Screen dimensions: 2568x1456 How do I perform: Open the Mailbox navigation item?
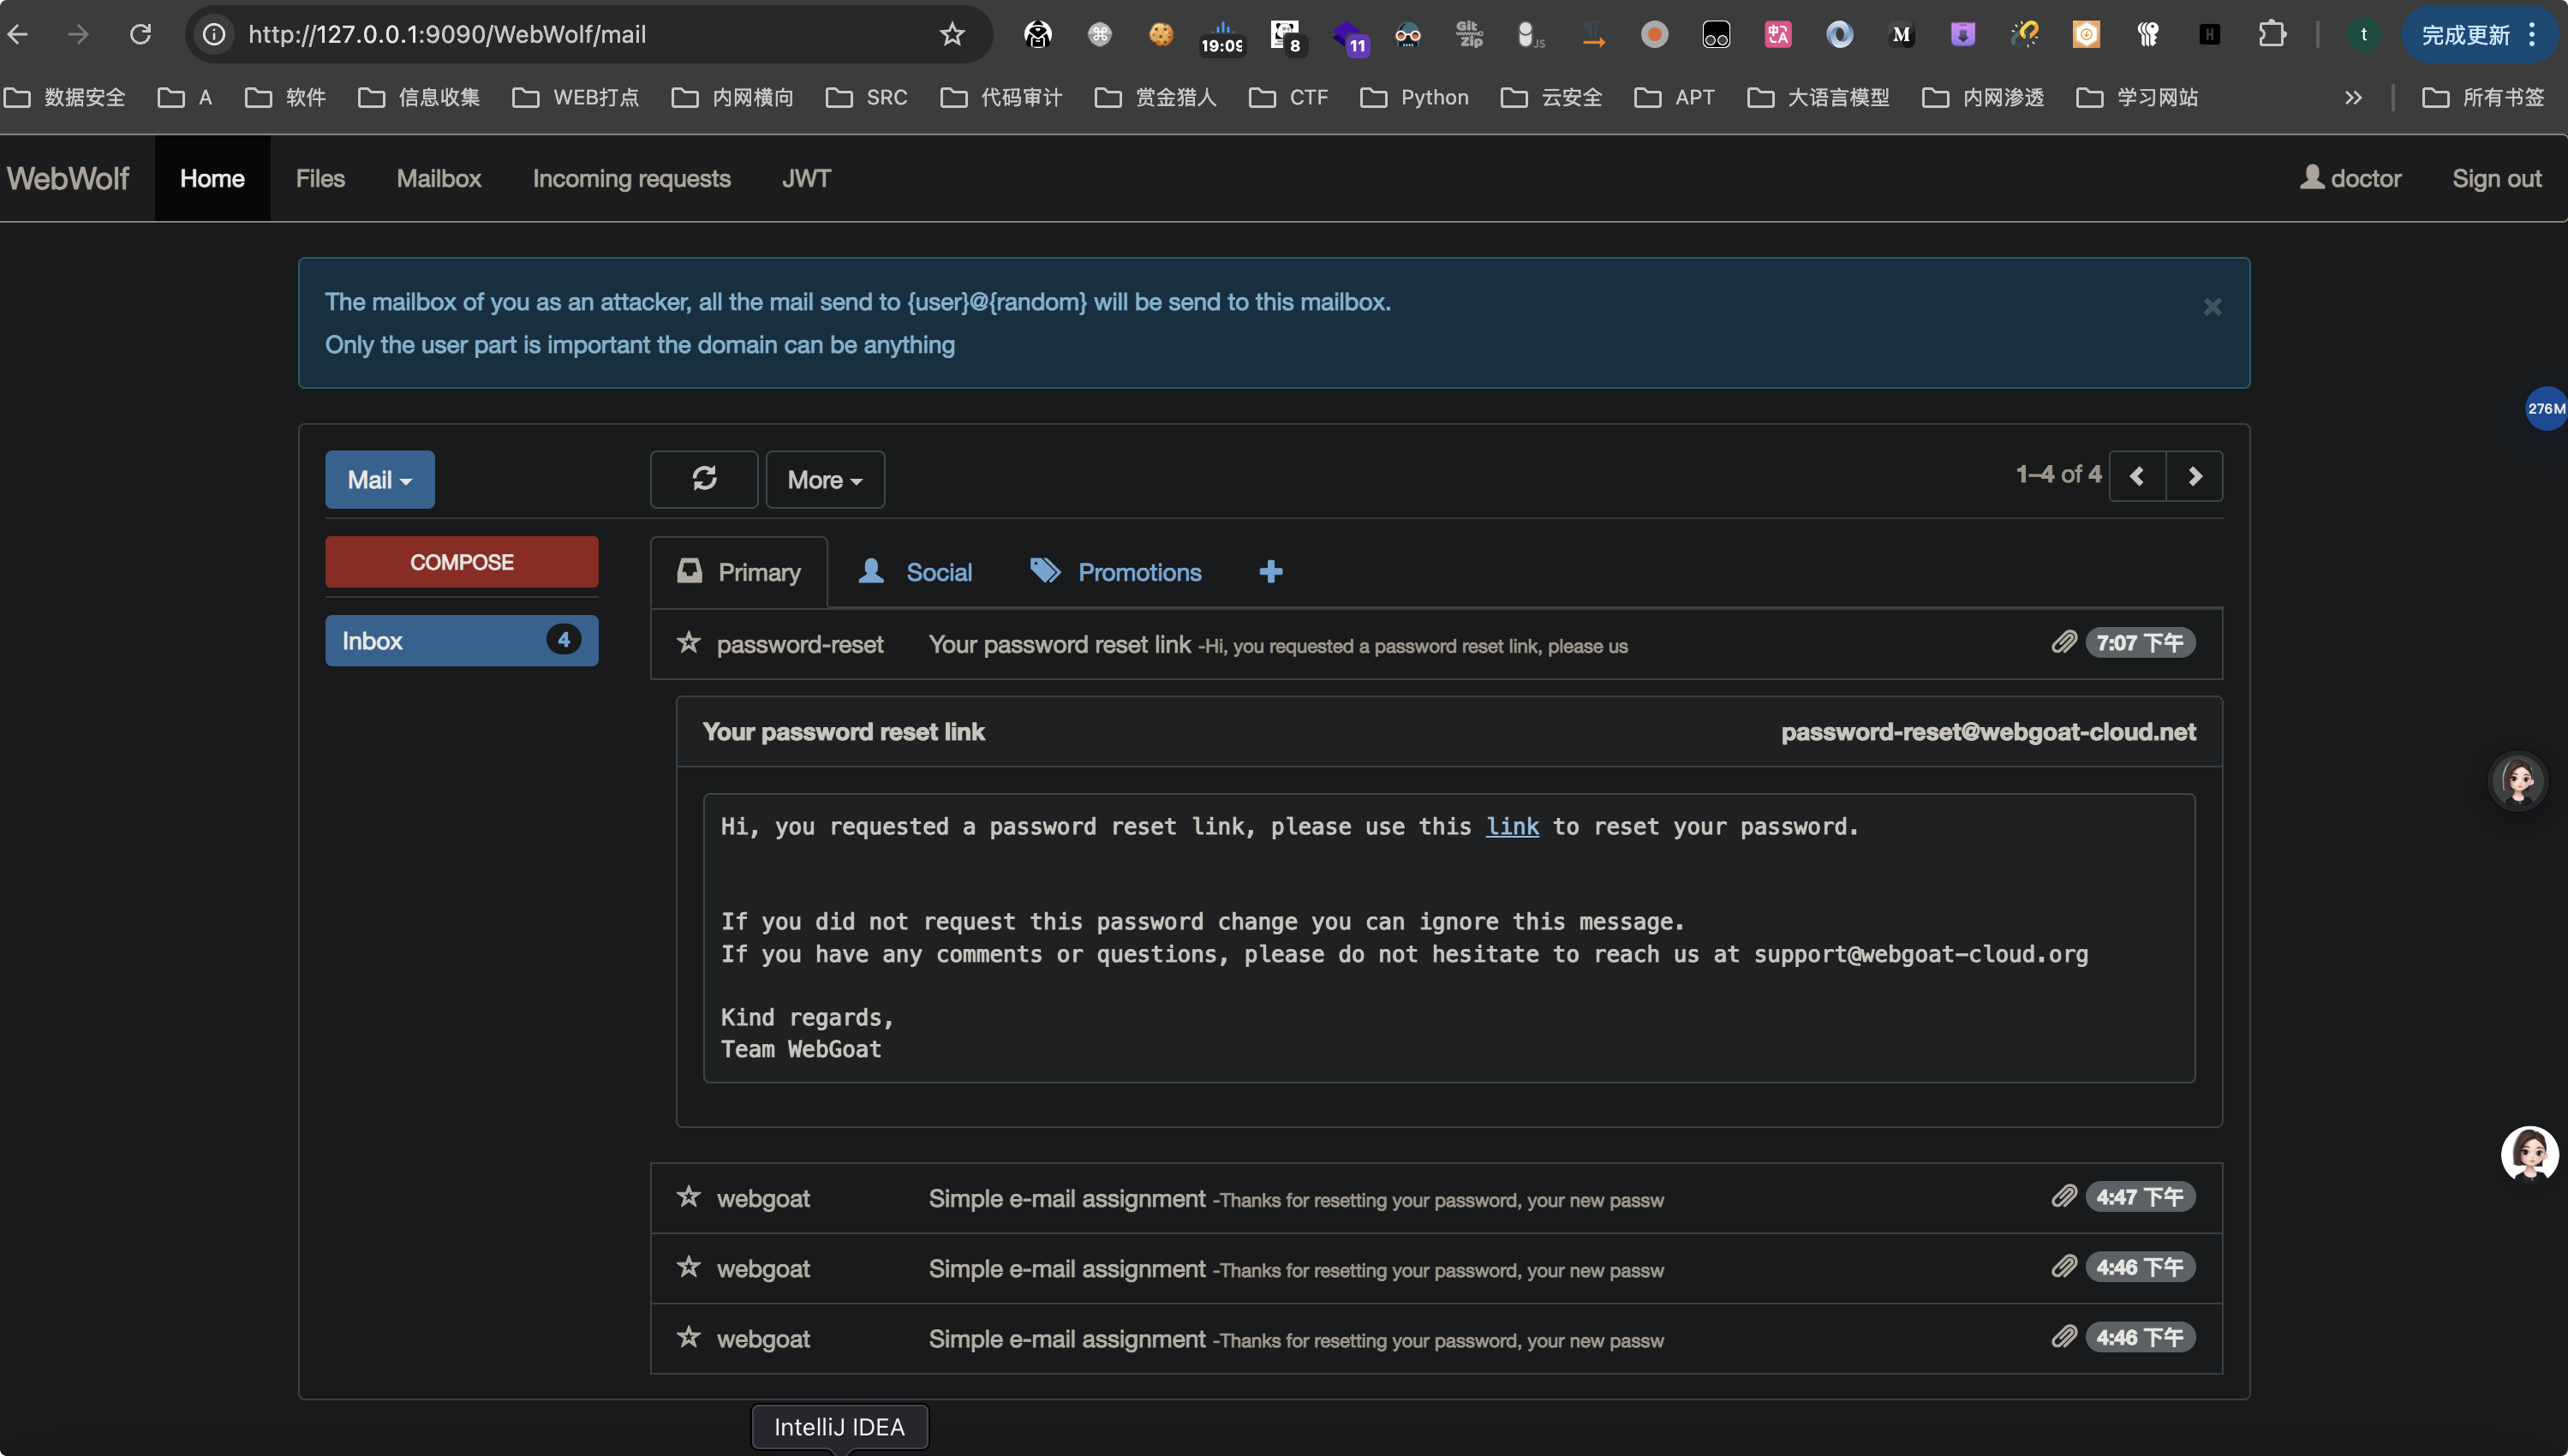click(439, 178)
